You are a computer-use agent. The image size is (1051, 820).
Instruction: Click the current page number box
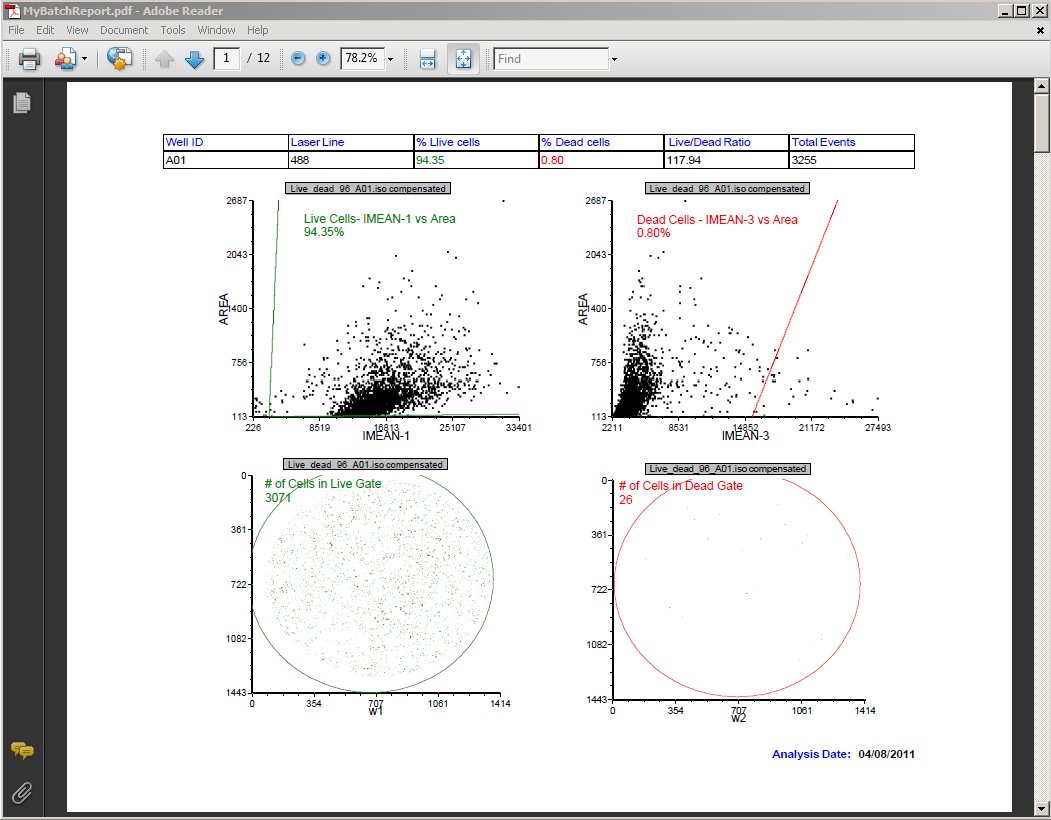pos(227,59)
